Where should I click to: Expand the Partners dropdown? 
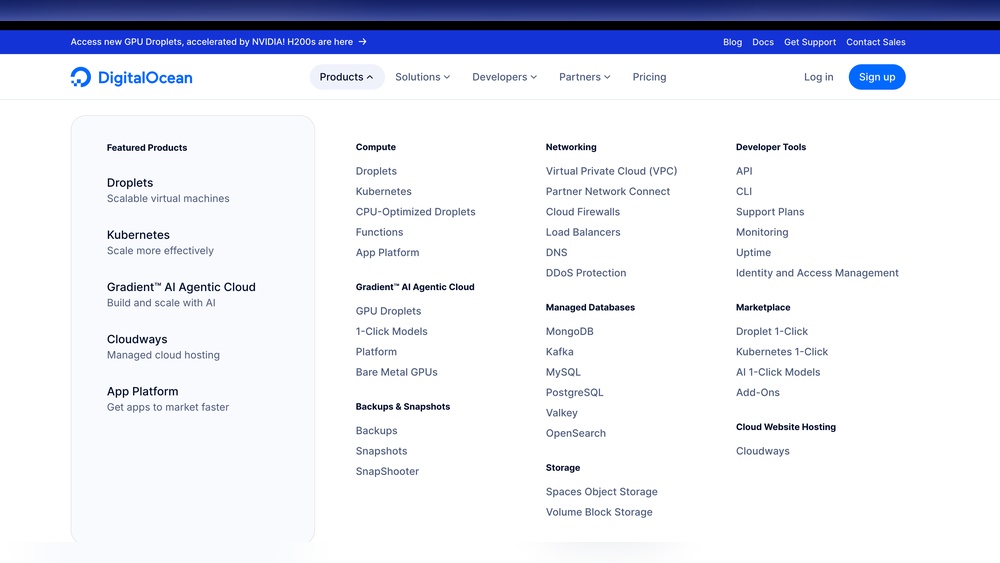click(x=584, y=77)
